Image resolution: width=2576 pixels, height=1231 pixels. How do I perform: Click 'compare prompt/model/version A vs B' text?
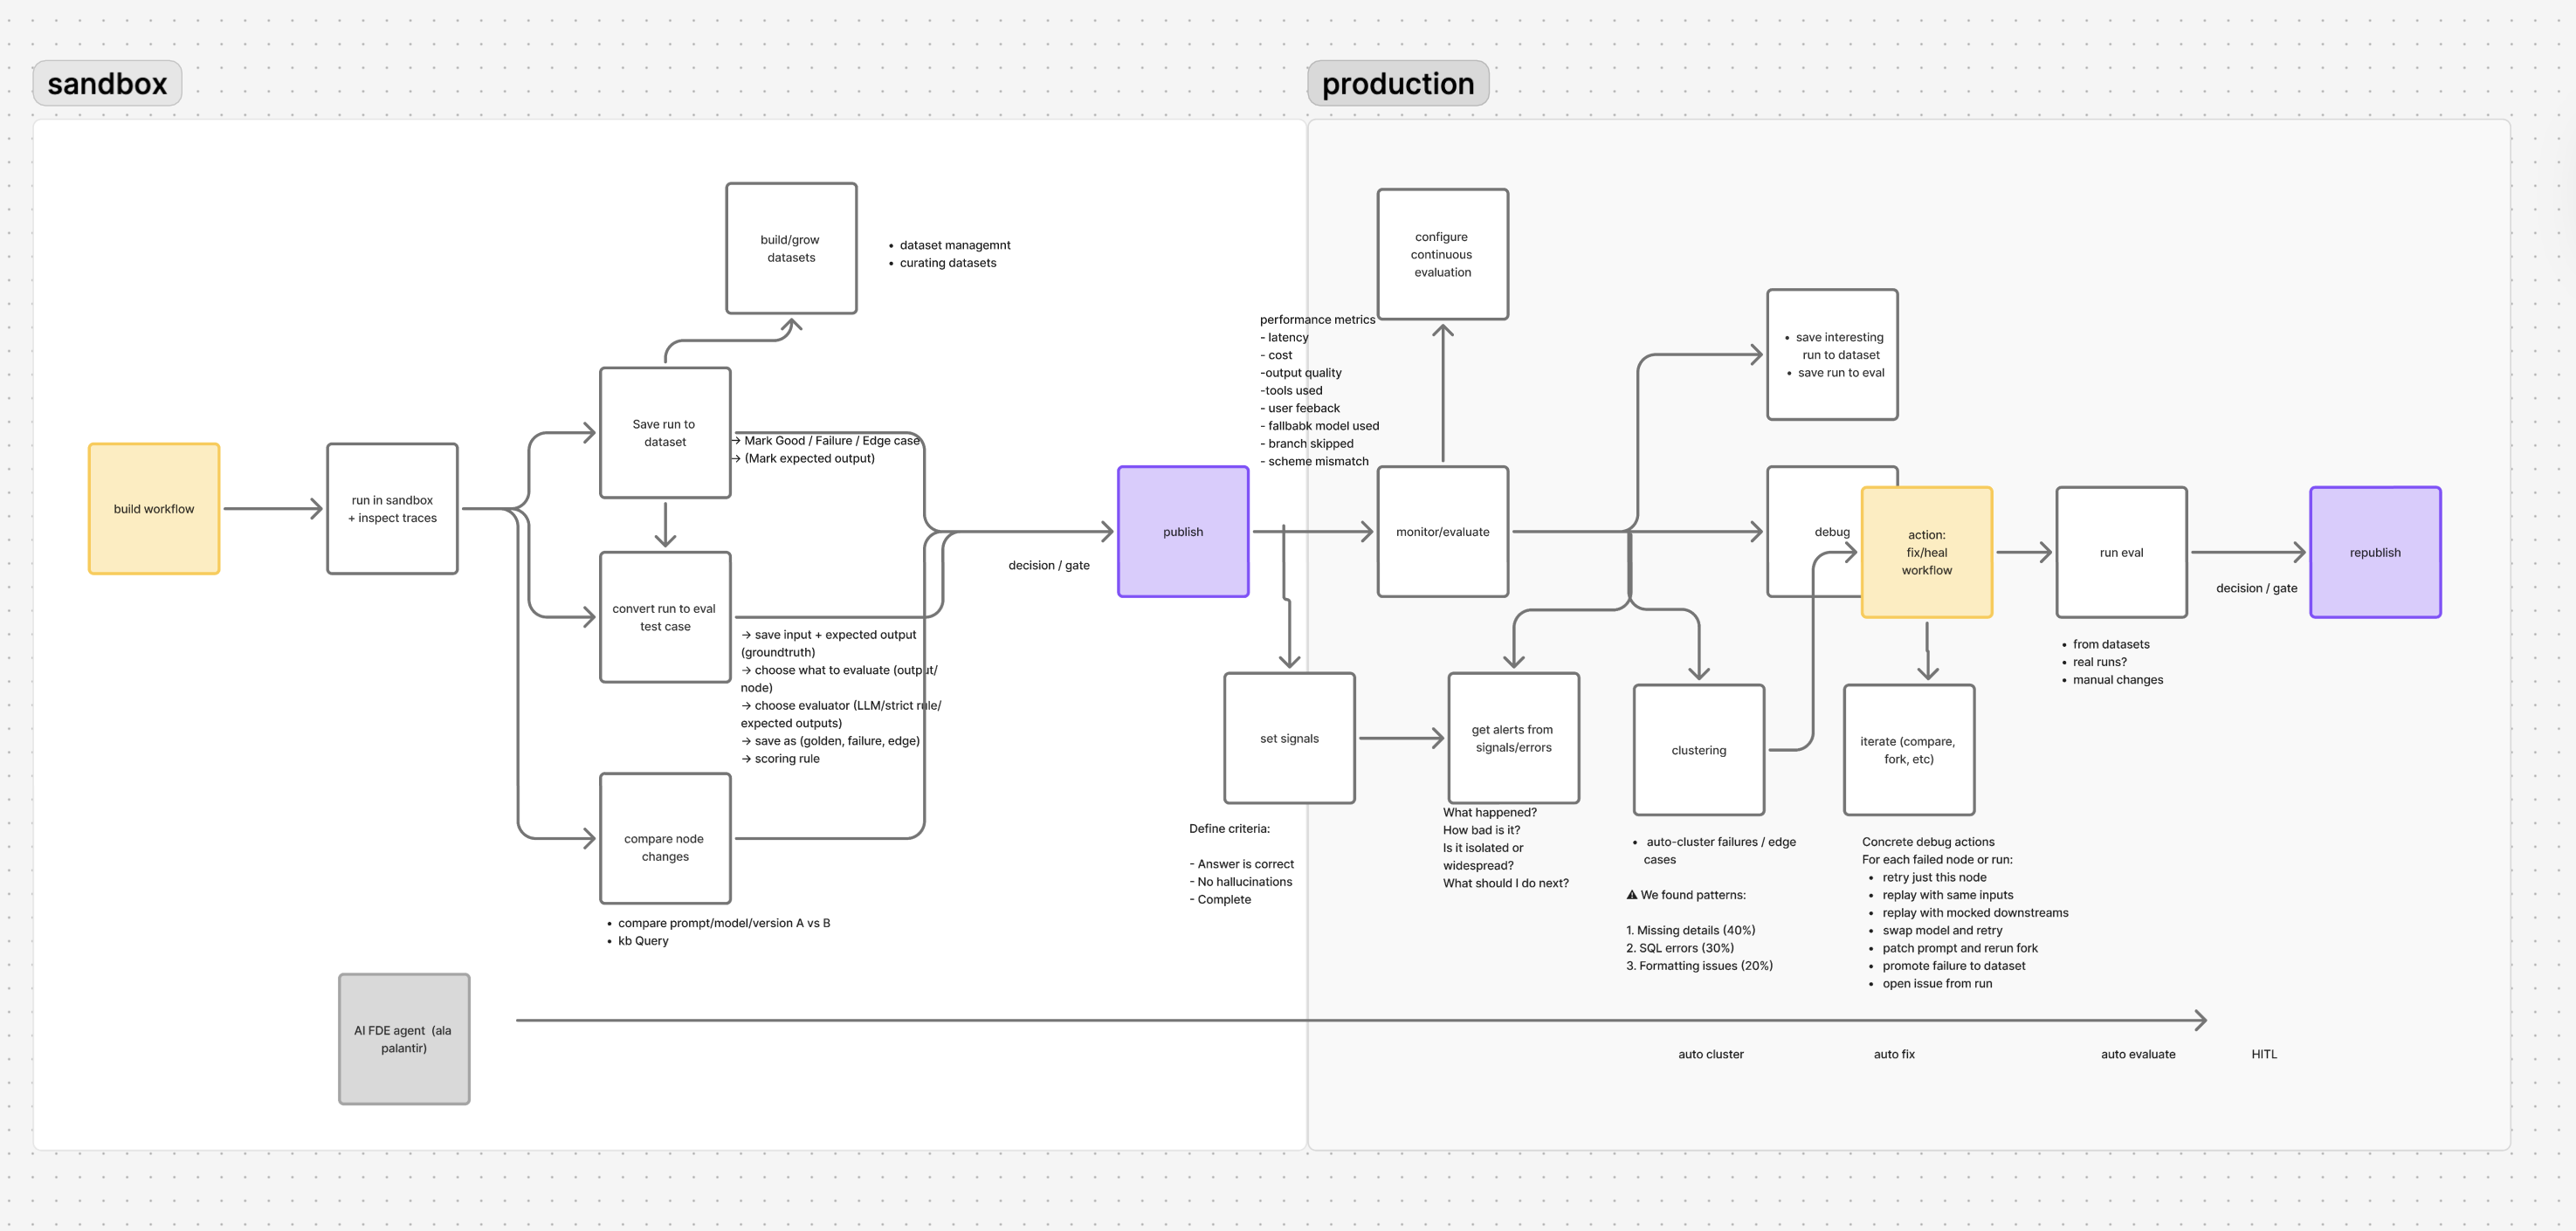[x=724, y=924]
